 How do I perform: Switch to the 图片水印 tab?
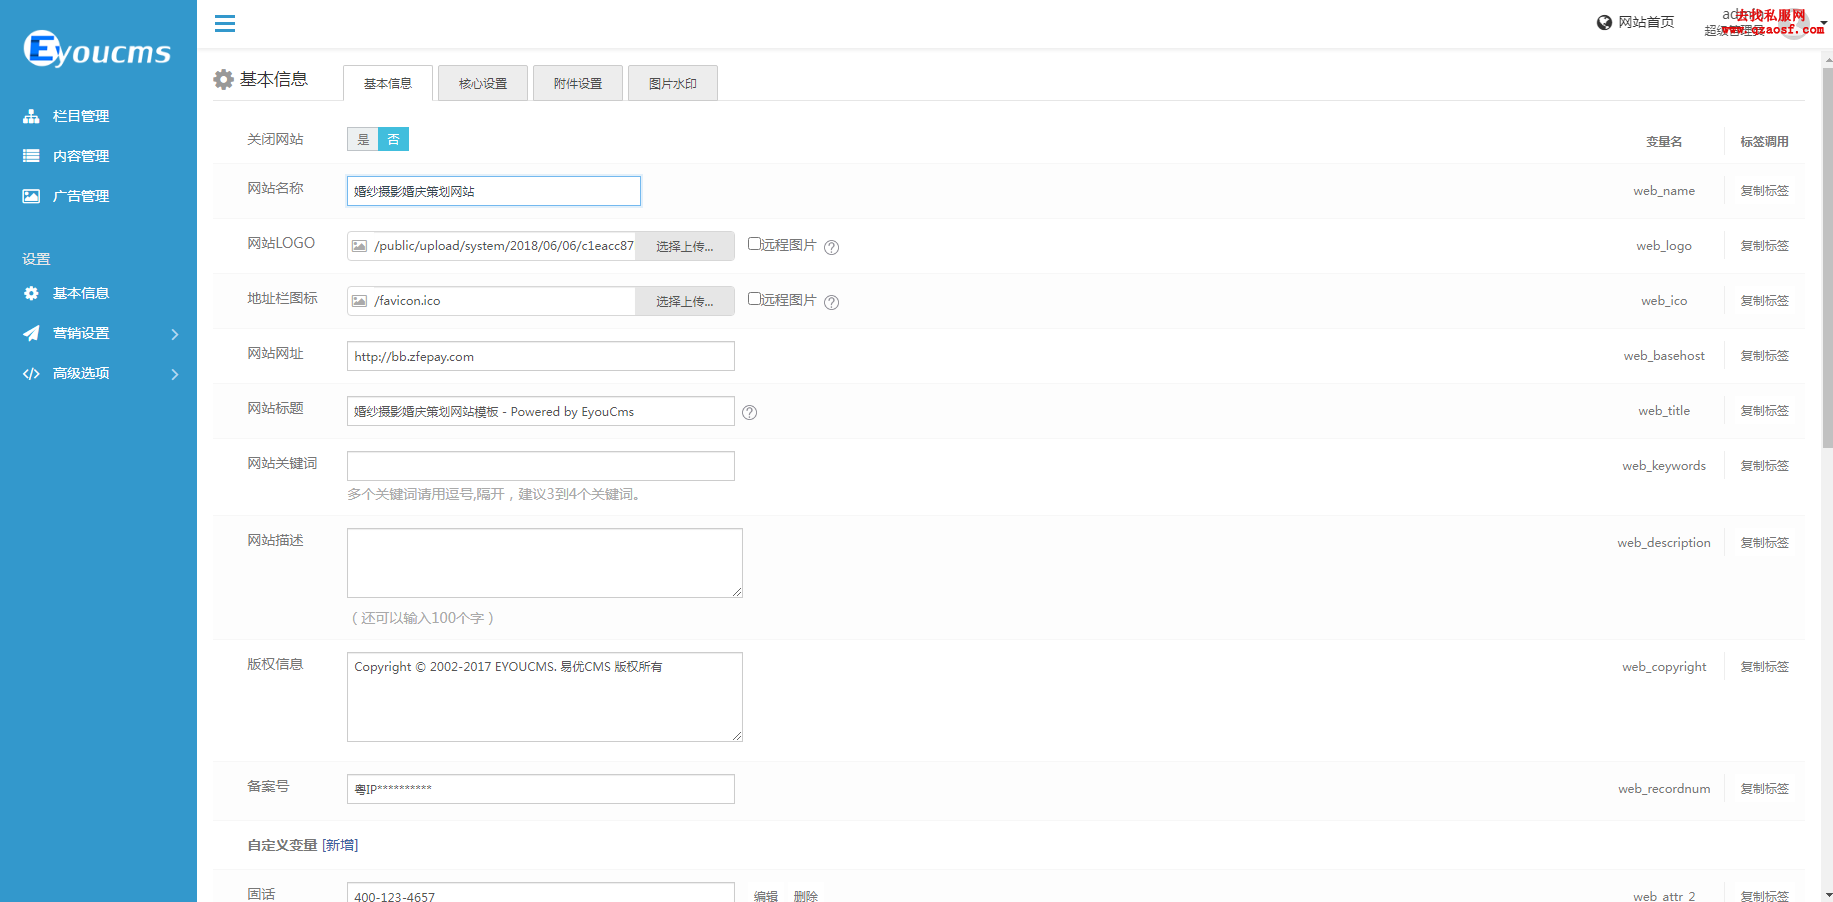(x=673, y=83)
